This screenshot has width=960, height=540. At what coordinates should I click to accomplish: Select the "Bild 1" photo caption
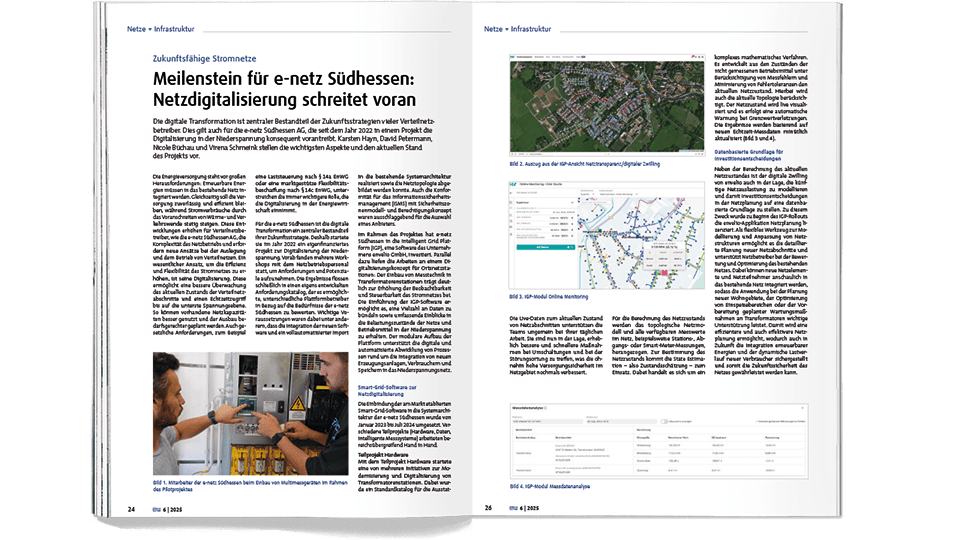pos(250,486)
